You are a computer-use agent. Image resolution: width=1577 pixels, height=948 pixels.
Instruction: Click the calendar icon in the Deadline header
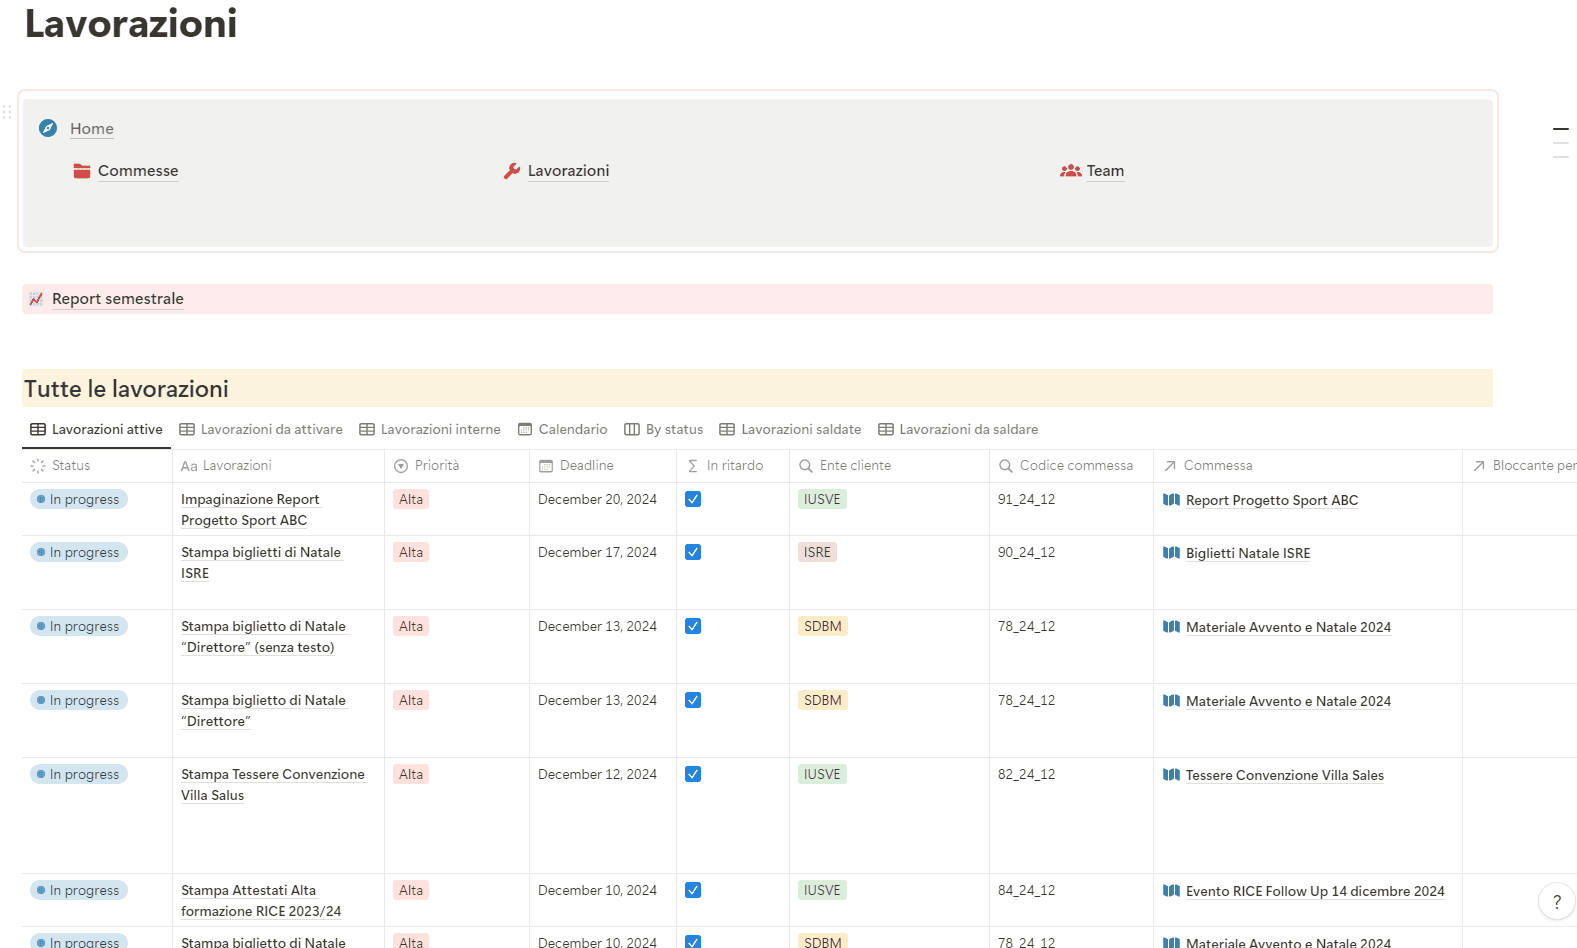[x=546, y=466]
